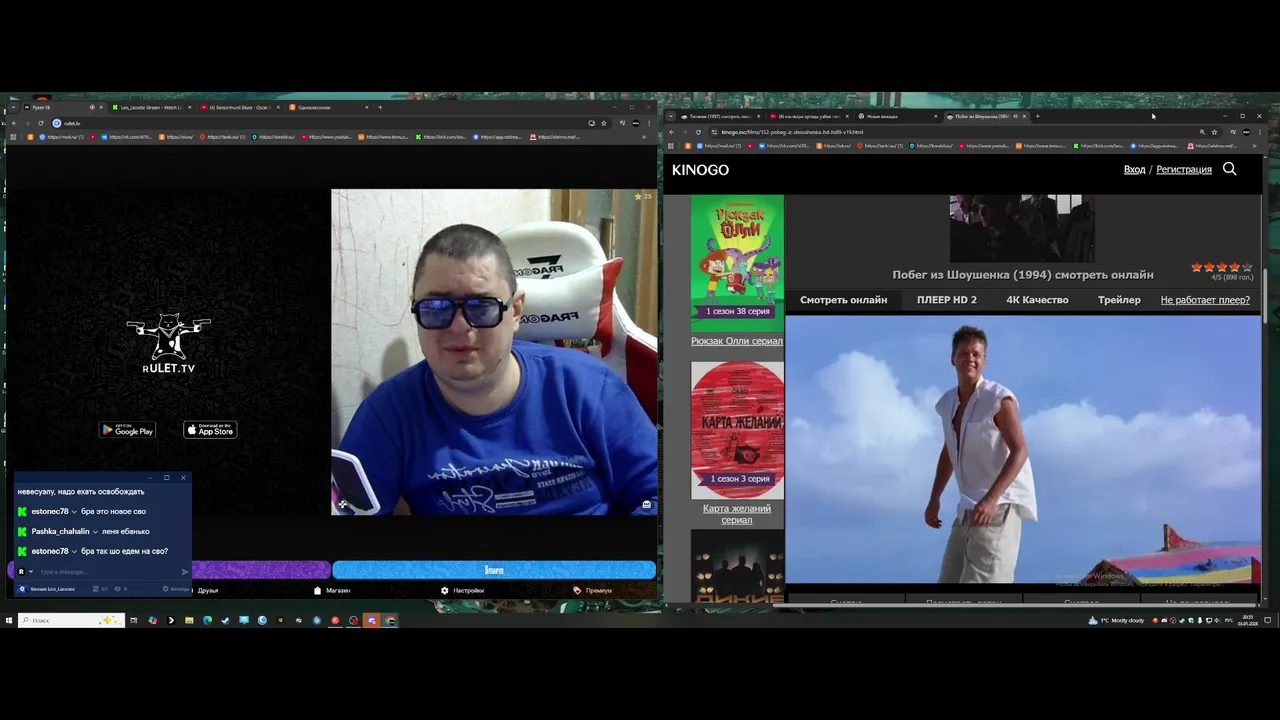Click the Не работает плеер? link
The image size is (1280, 720).
[1205, 300]
